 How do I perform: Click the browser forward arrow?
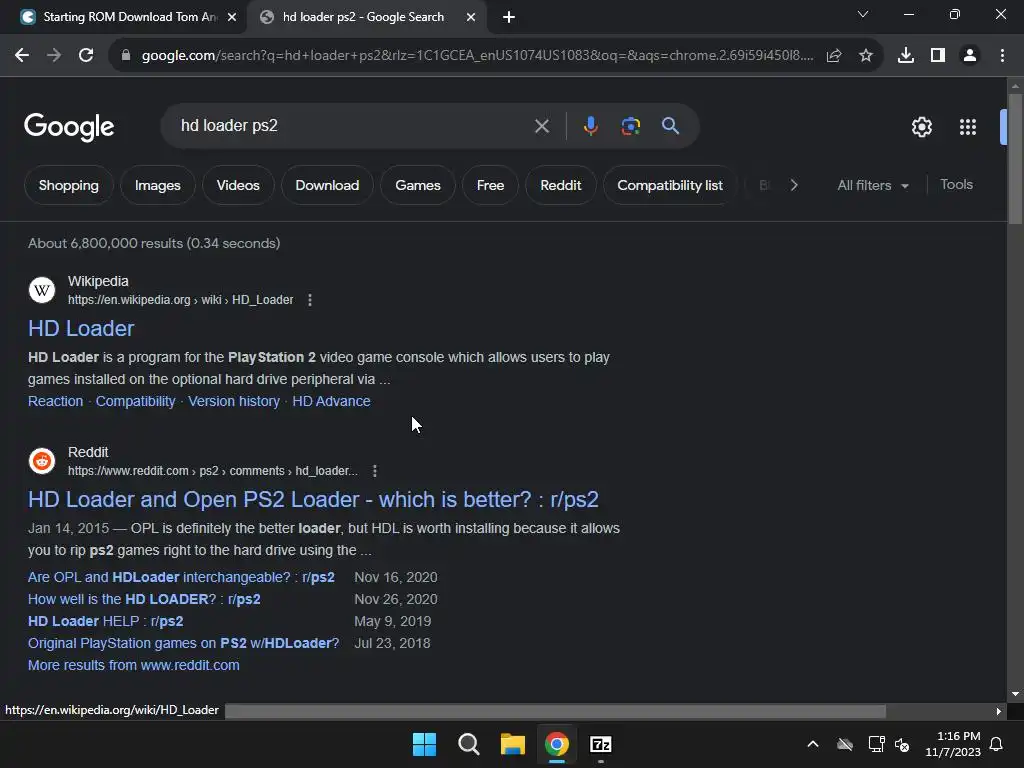pyautogui.click(x=54, y=56)
